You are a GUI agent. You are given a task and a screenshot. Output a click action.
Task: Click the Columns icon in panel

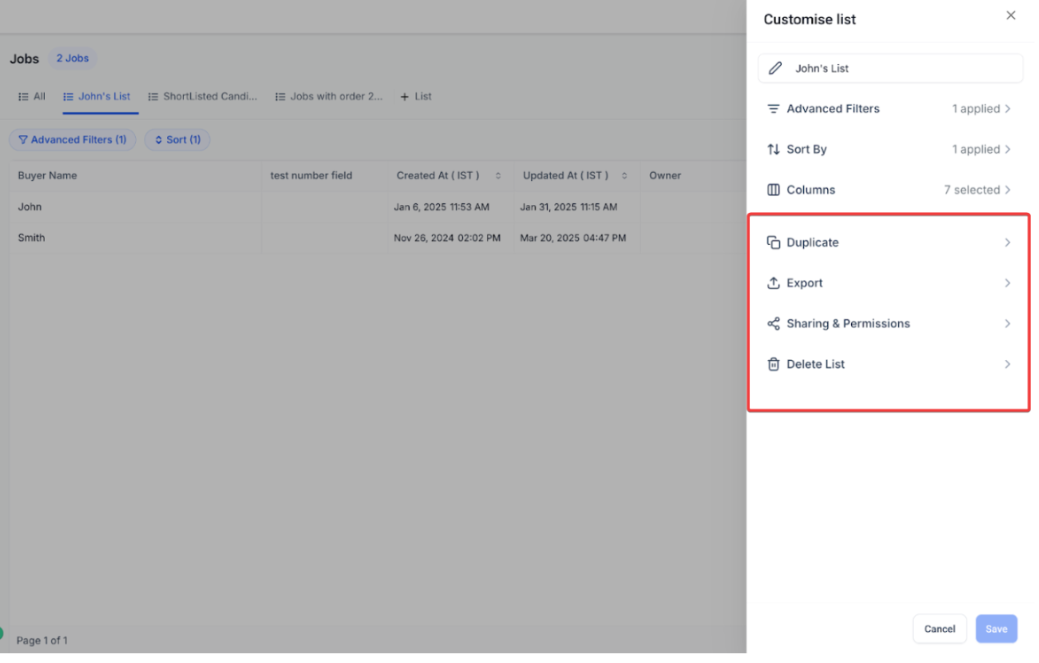773,190
